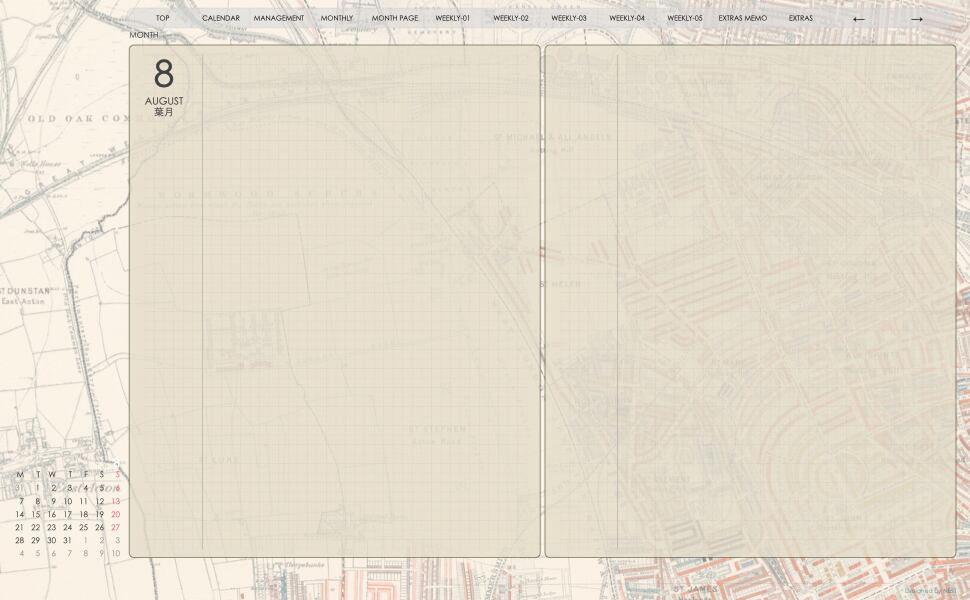
Task: Choose date 18 in mini calendar
Action: [x=84, y=514]
